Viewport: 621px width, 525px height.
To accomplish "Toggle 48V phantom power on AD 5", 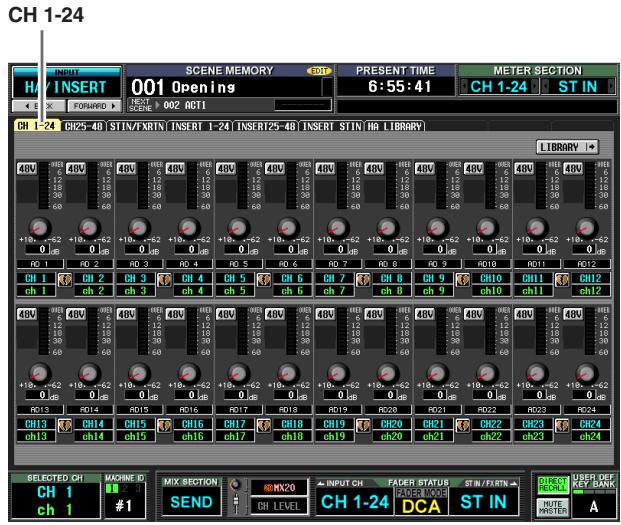I will pyautogui.click(x=226, y=169).
